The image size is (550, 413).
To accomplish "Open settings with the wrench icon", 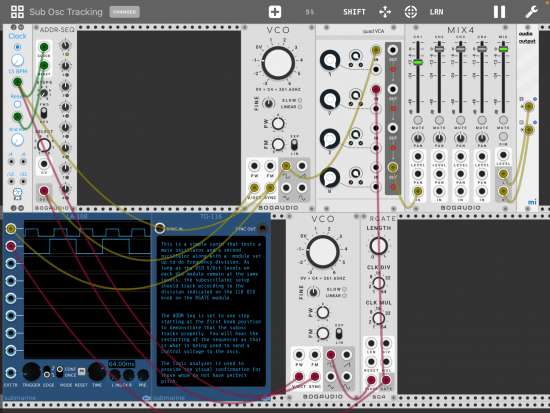I will [531, 12].
